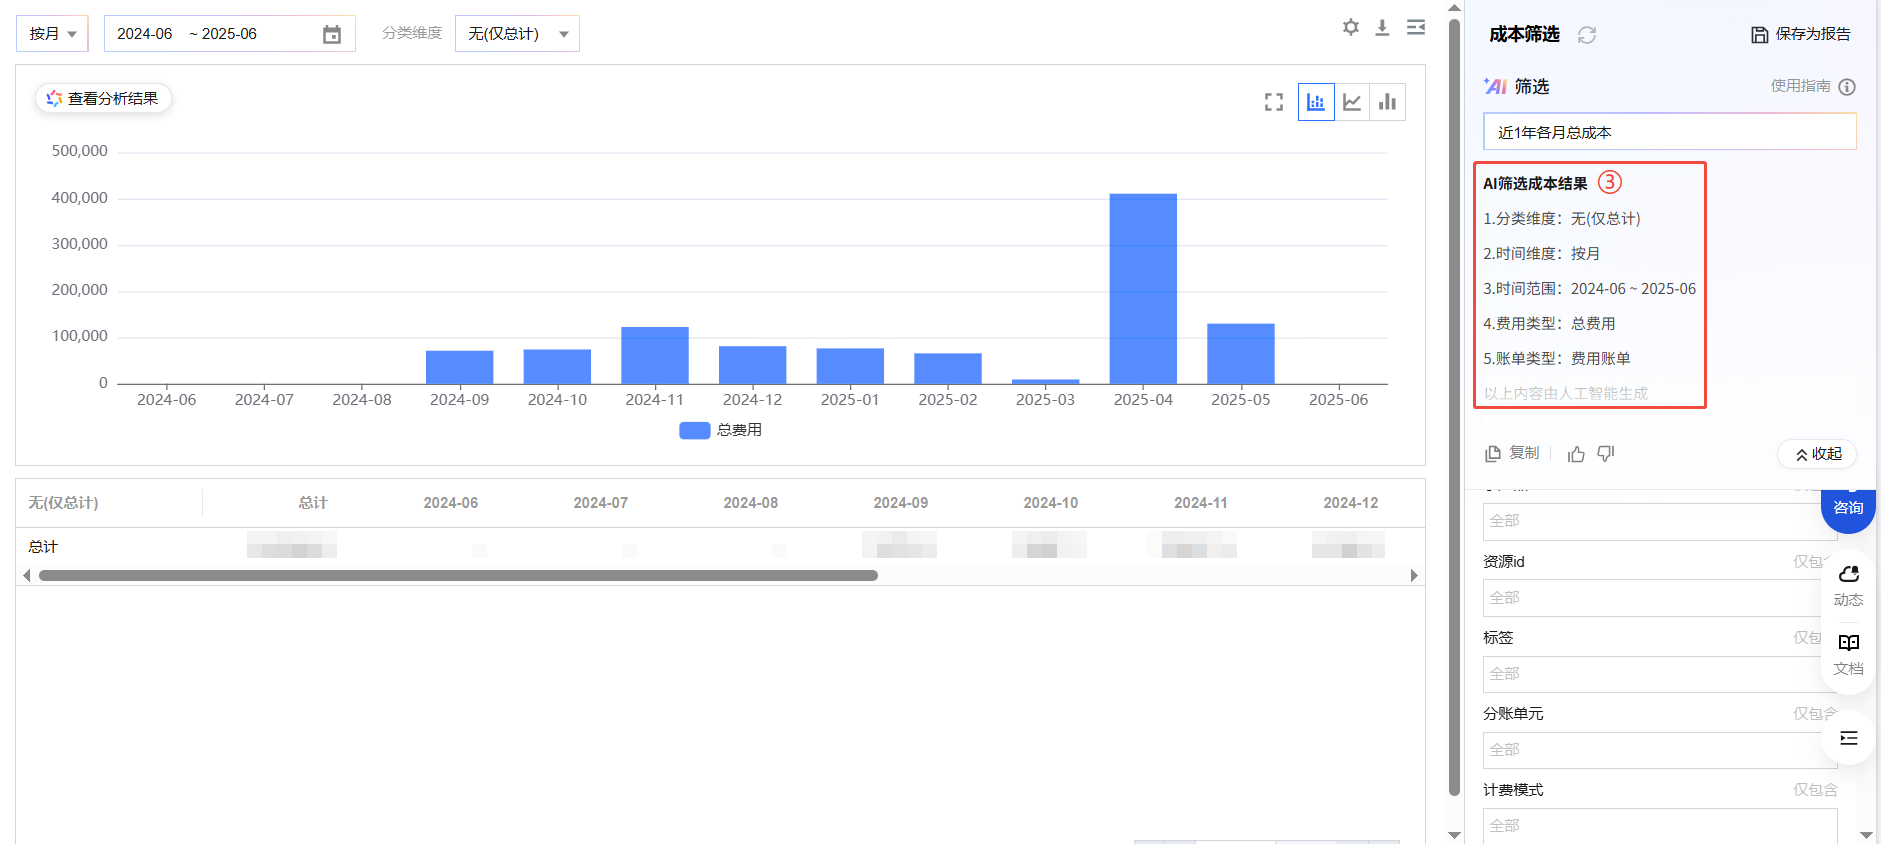Click the thumbs-up feedback icon

click(x=1576, y=454)
